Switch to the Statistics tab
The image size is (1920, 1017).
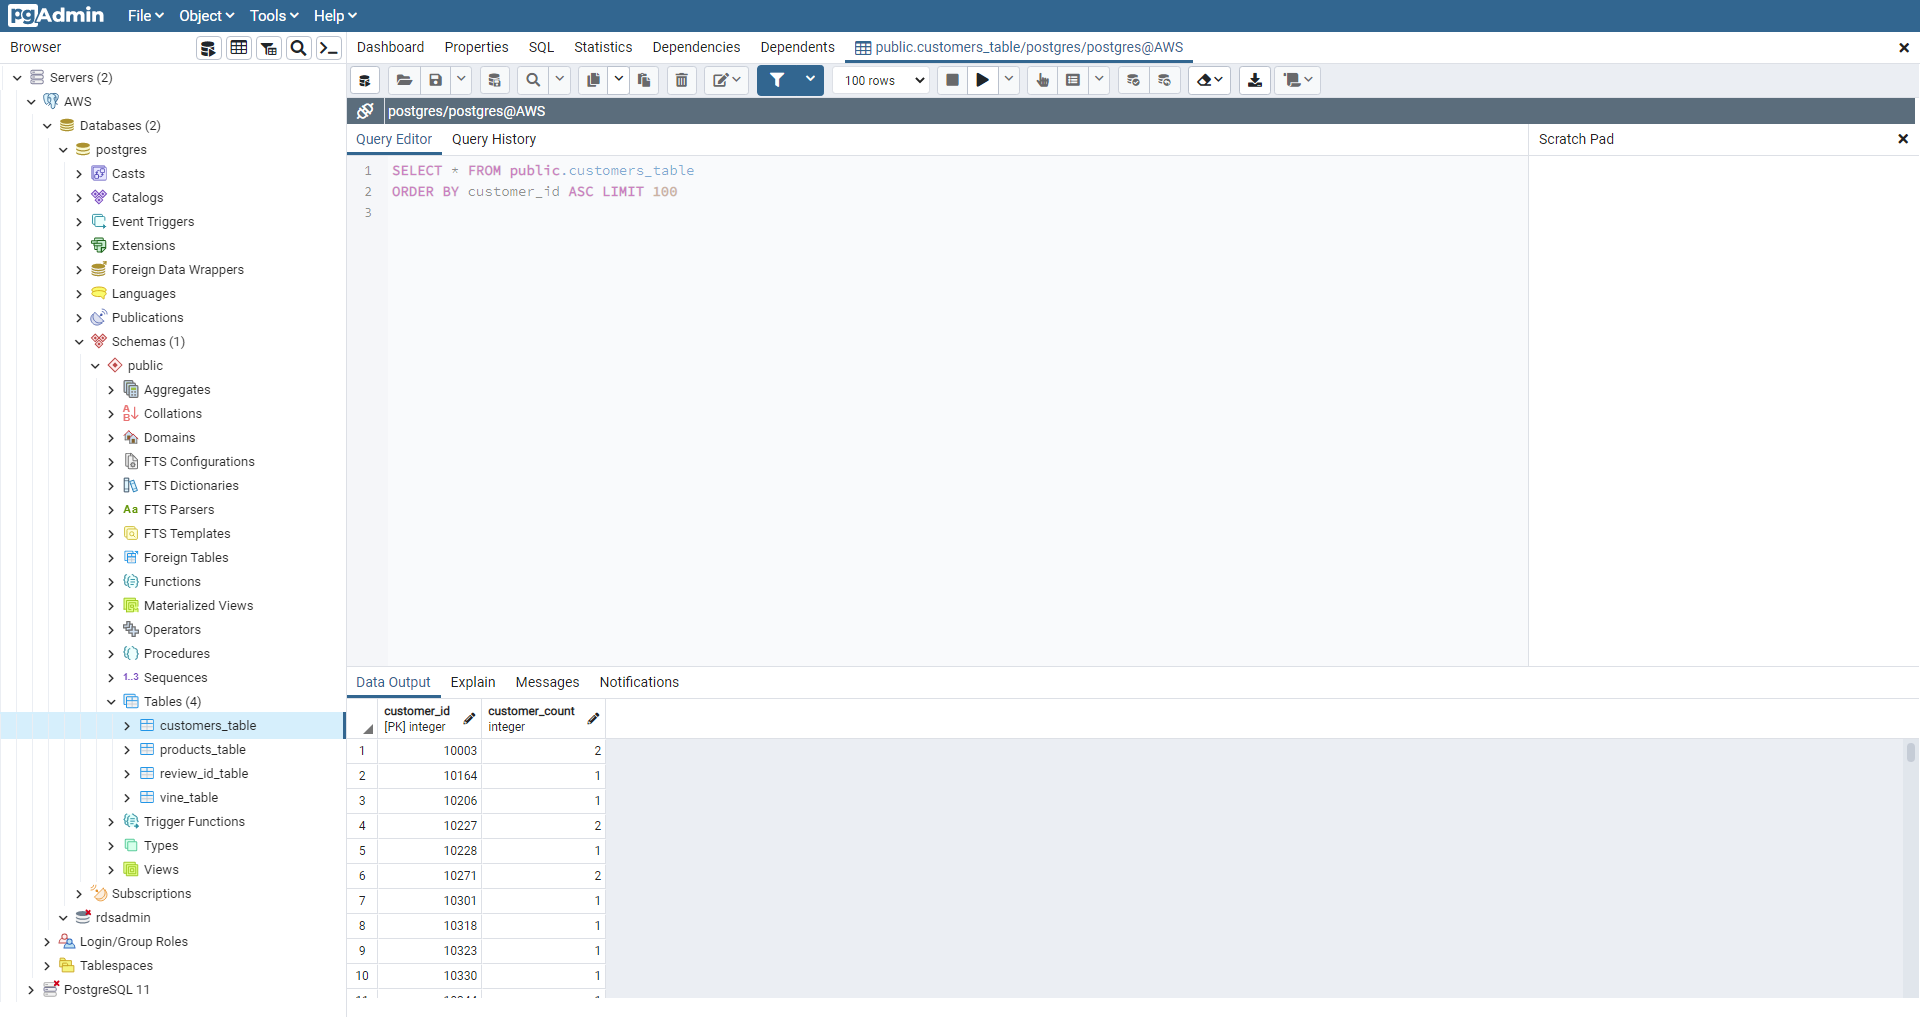coord(603,47)
